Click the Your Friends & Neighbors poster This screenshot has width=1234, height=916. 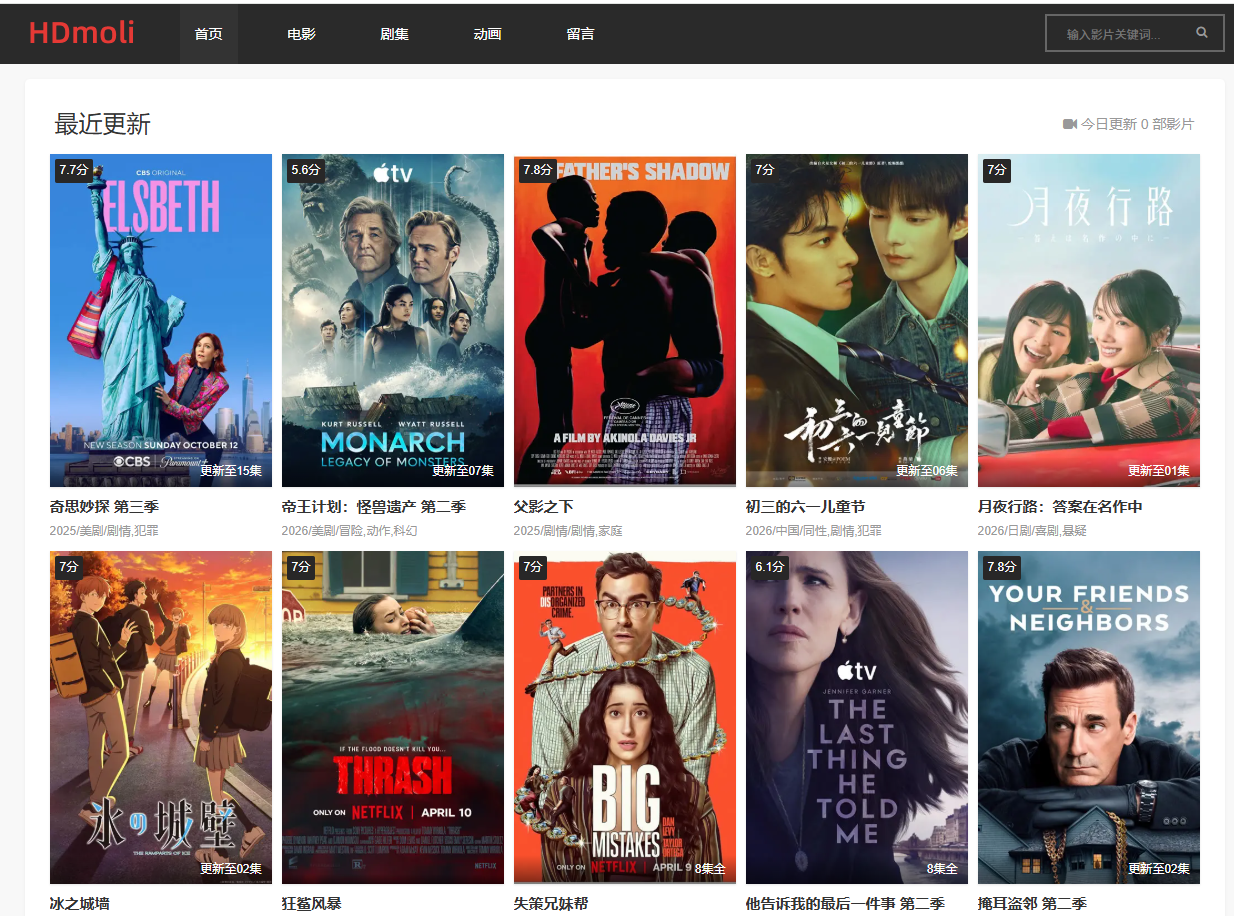pyautogui.click(x=1089, y=717)
